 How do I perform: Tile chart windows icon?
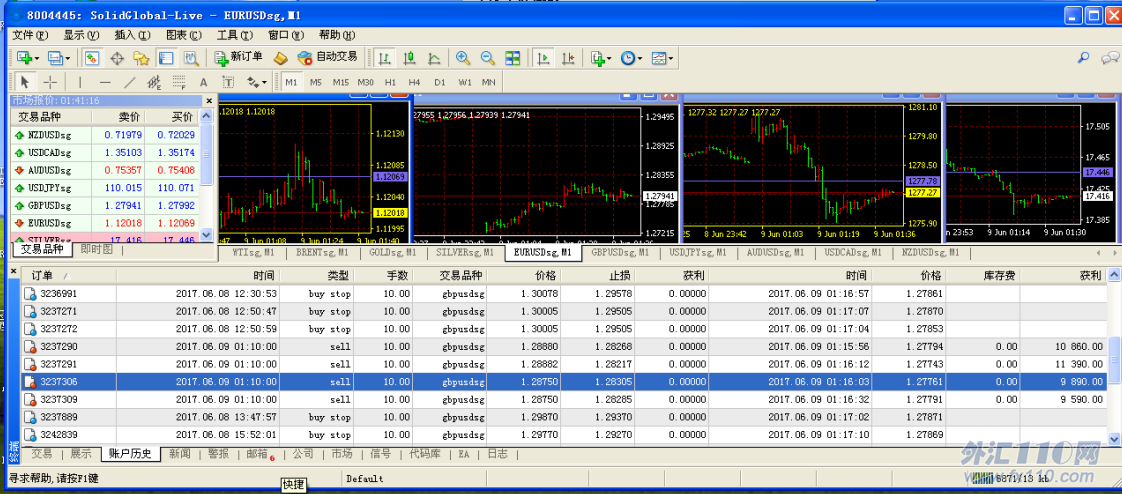[512, 58]
